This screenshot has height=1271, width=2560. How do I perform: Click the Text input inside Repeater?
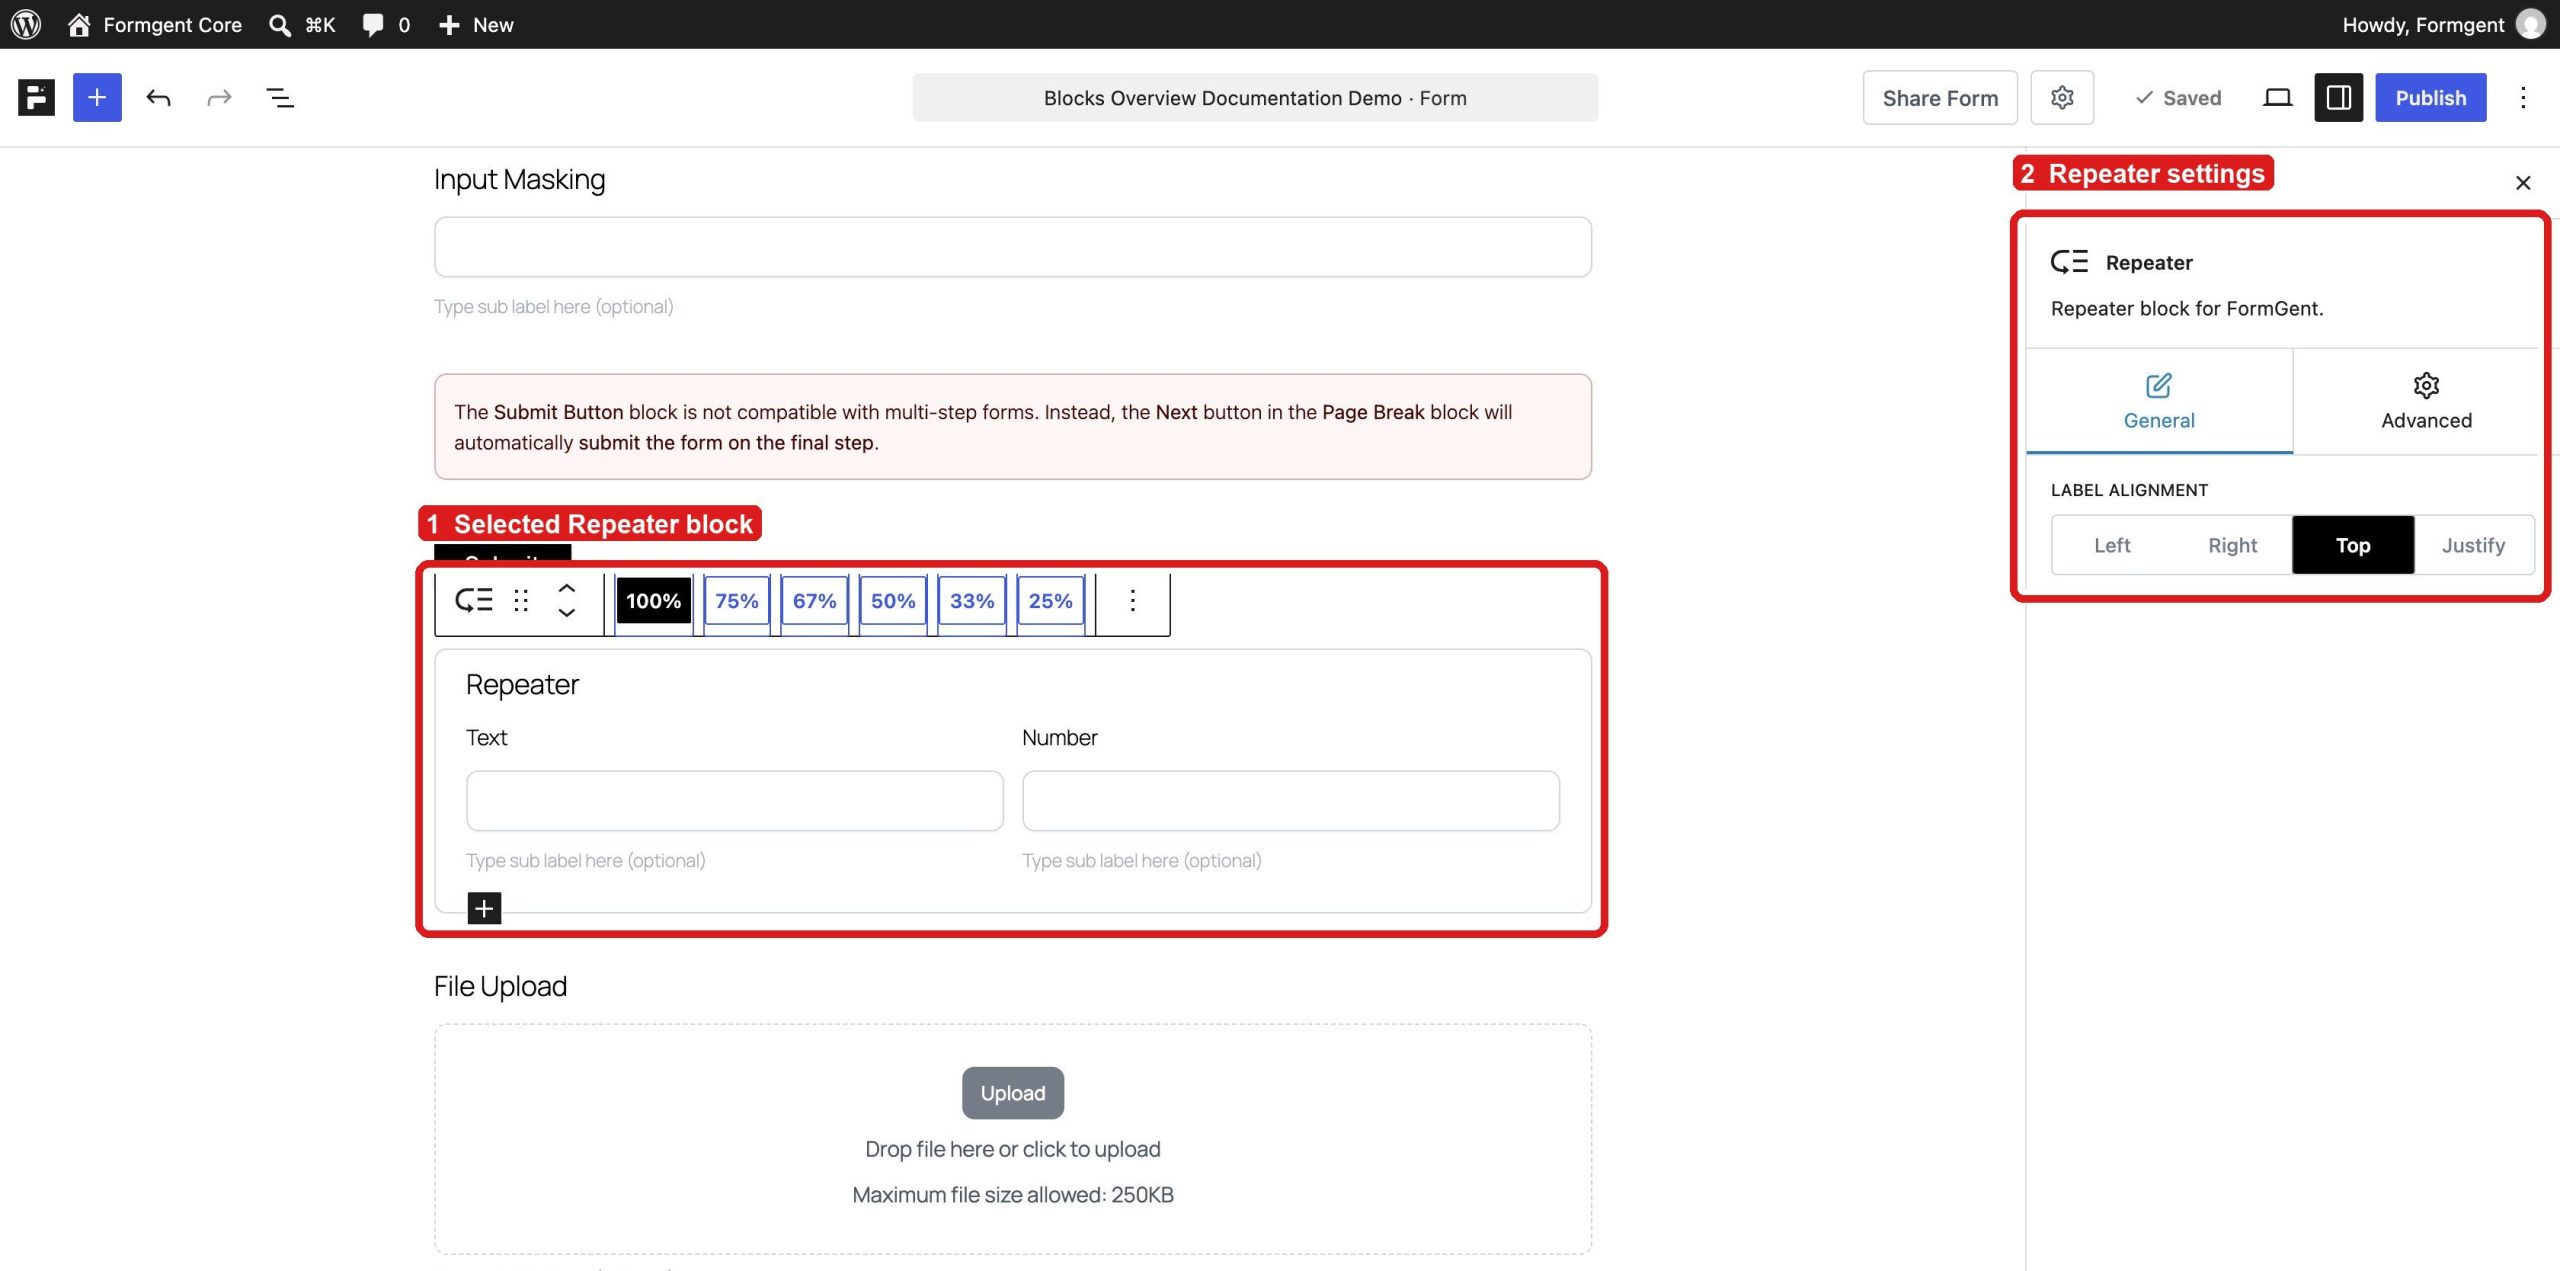(735, 800)
